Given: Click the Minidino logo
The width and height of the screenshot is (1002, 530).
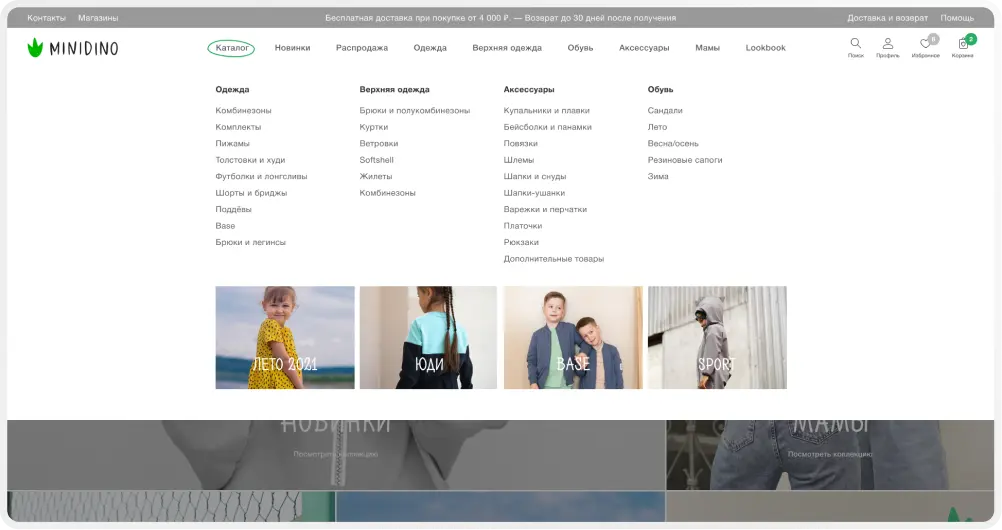Looking at the screenshot, I should click(72, 47).
